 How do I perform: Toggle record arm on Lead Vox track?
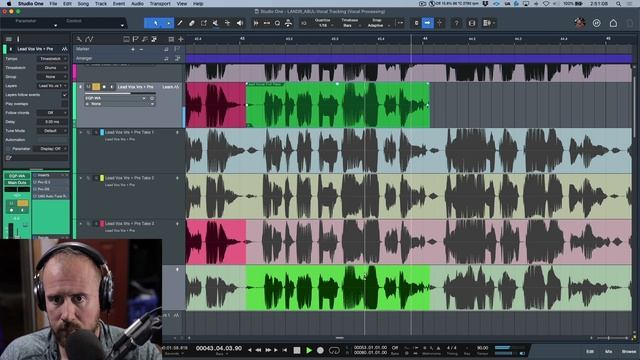104,87
